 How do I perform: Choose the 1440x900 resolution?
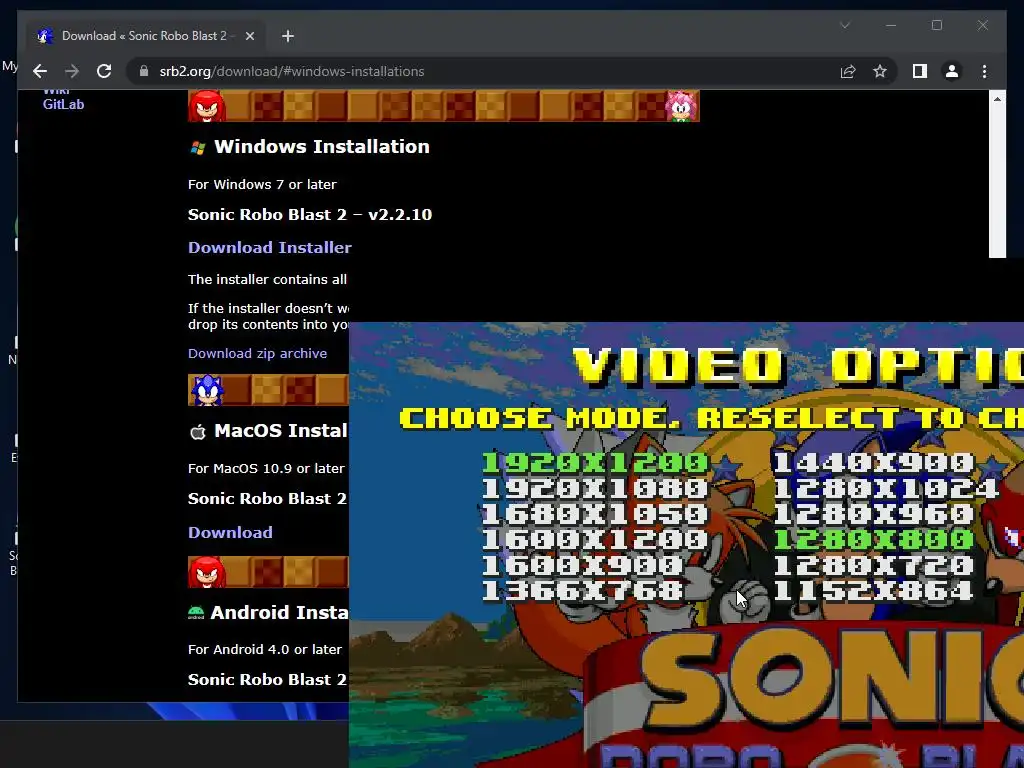coord(873,462)
